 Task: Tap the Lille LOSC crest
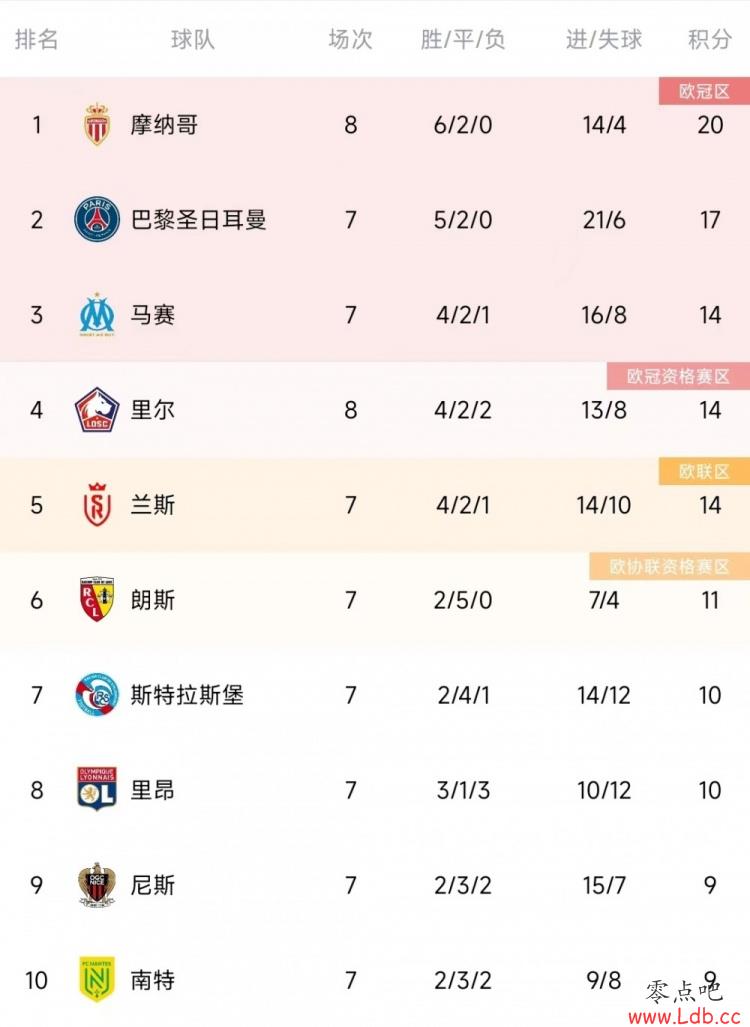pos(97,410)
